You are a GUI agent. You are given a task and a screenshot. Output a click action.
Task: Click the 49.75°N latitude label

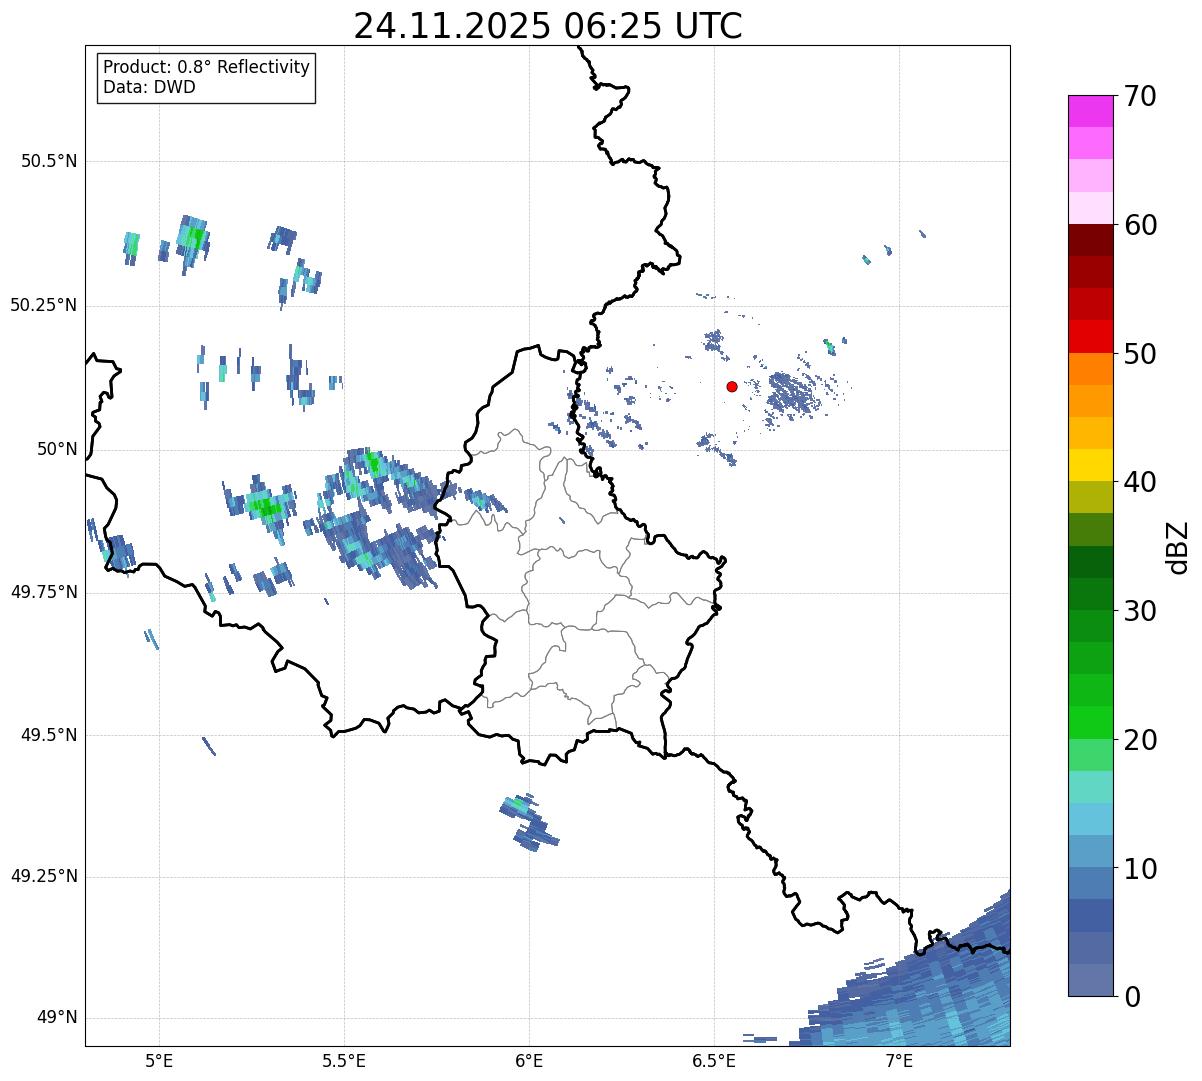(x=44, y=592)
